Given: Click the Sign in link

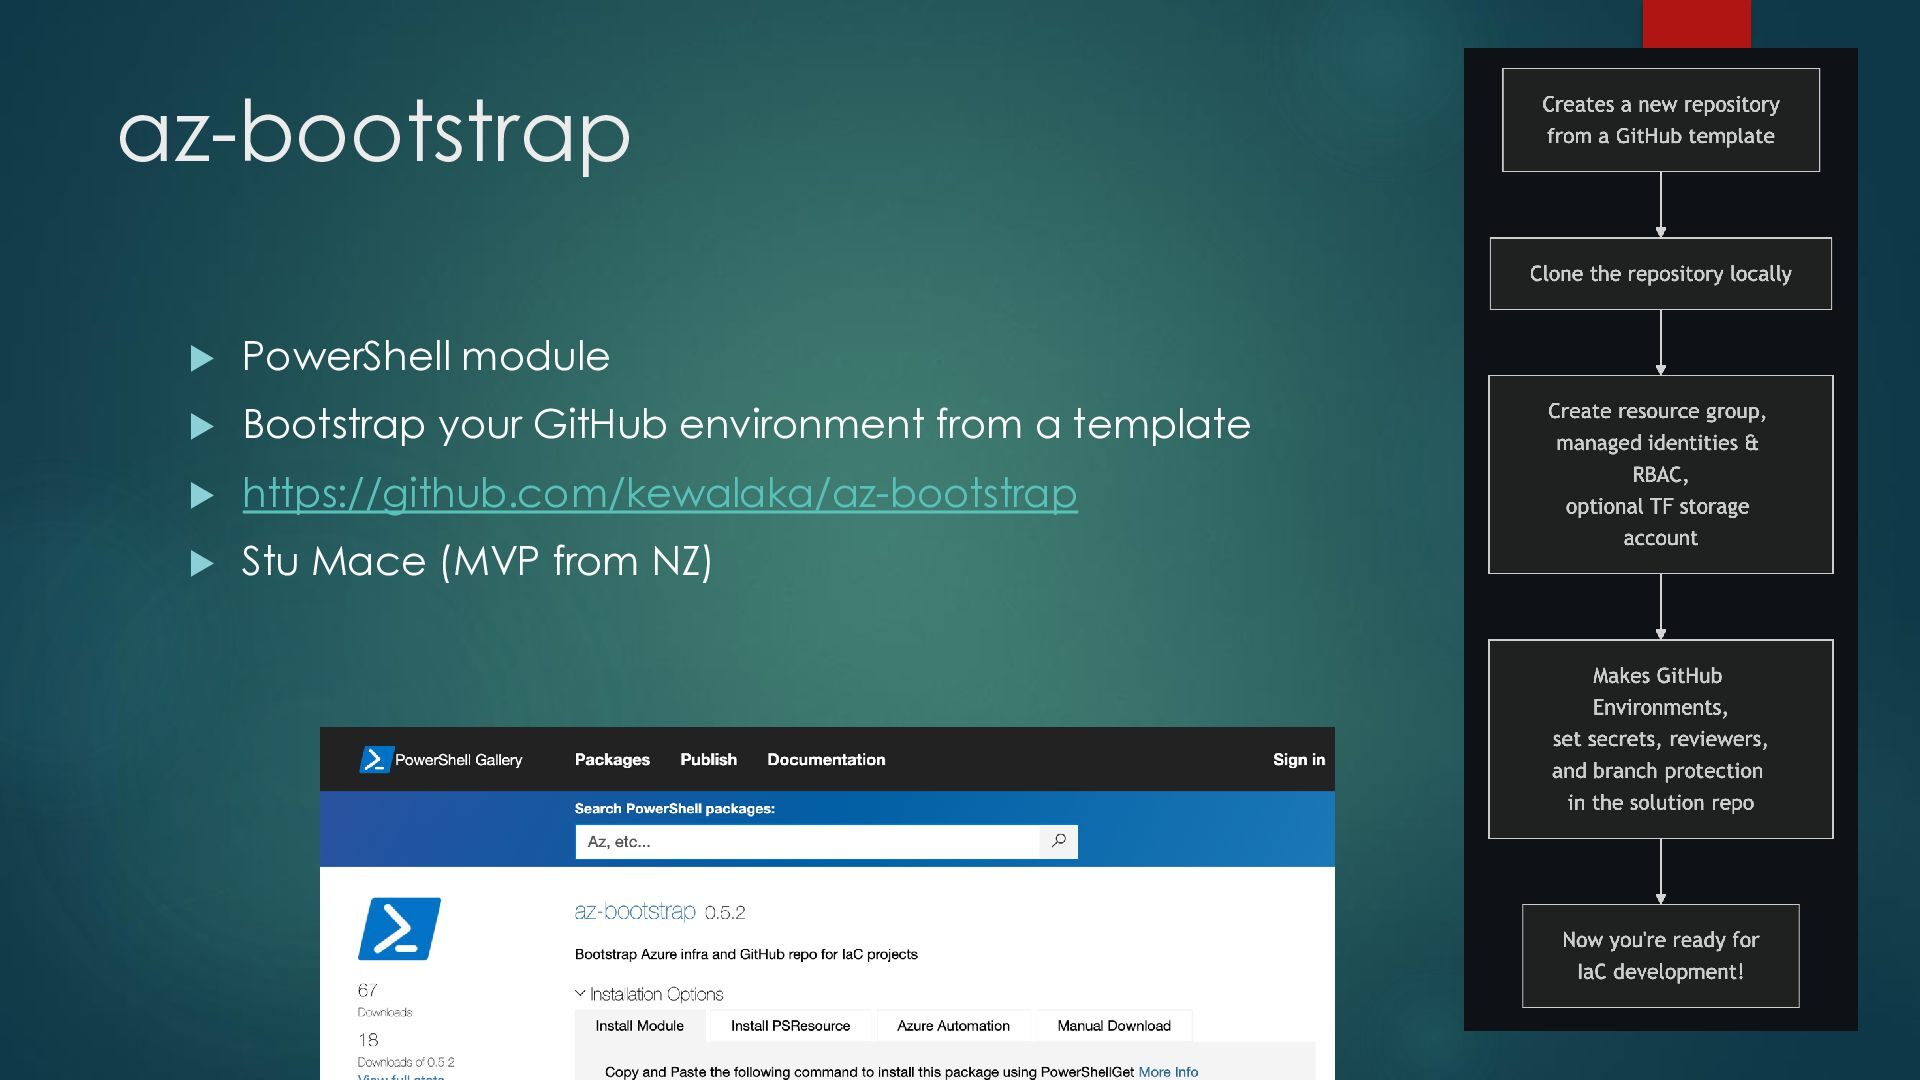Looking at the screenshot, I should point(1298,760).
